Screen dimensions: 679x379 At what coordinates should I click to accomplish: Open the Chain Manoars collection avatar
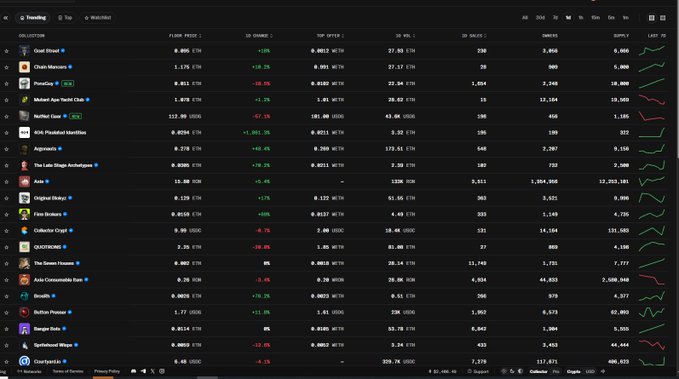pyautogui.click(x=24, y=67)
